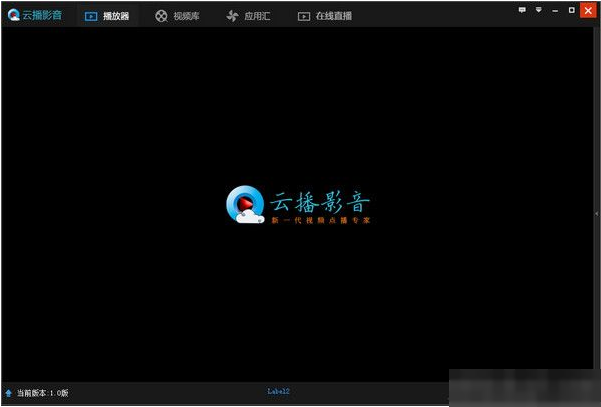Image resolution: width=601 pixels, height=407 pixels.
Task: Go to the 应用汇 tab
Action: 257,16
